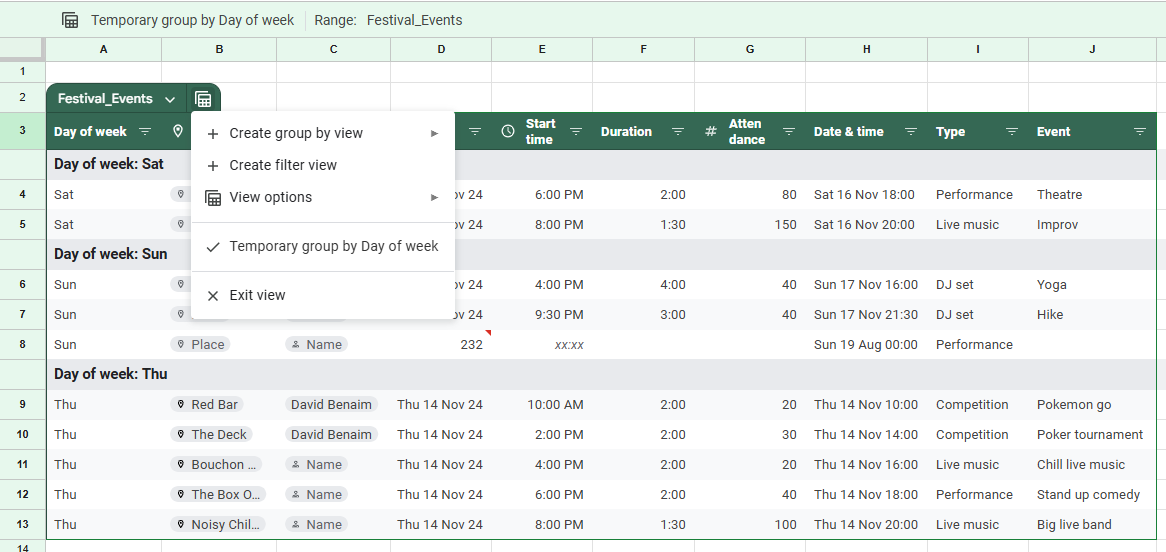This screenshot has width=1166, height=552.
Task: Open View options submenu
Action: pyautogui.click(x=323, y=197)
